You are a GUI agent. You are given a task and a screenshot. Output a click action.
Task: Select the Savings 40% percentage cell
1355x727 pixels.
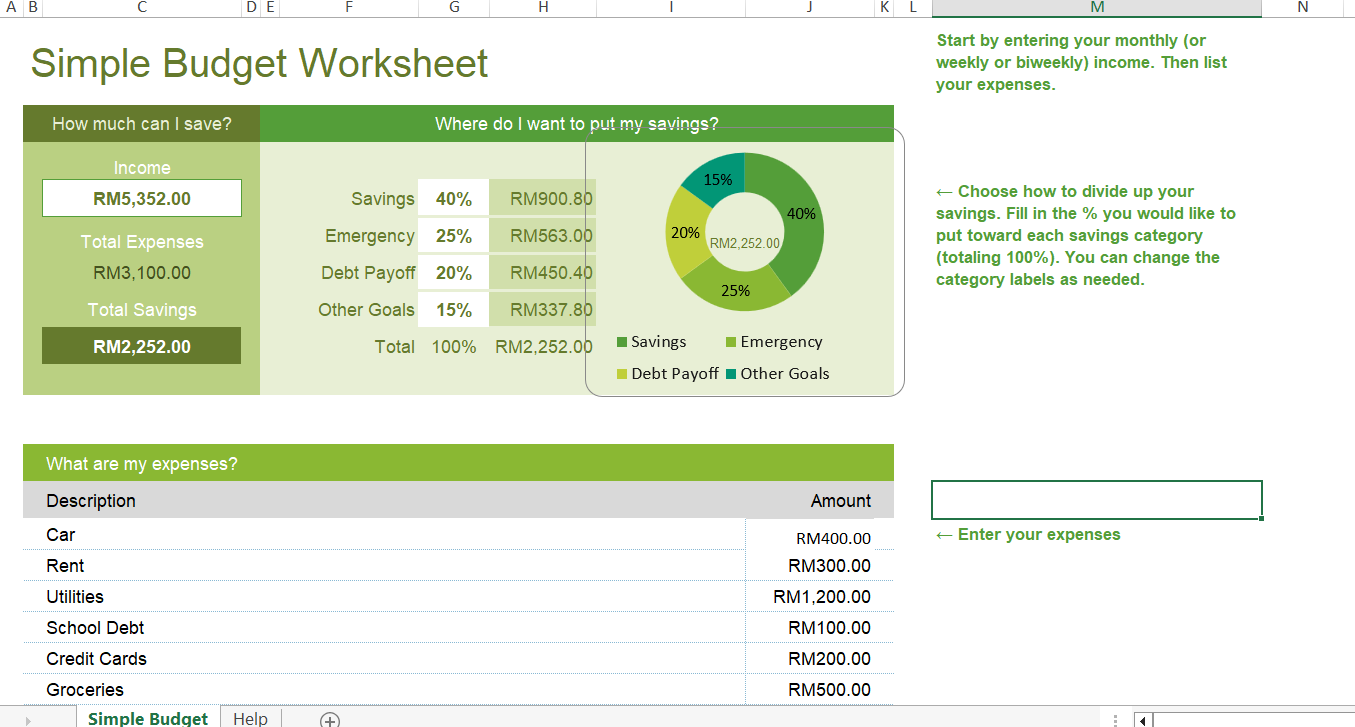tap(454, 199)
